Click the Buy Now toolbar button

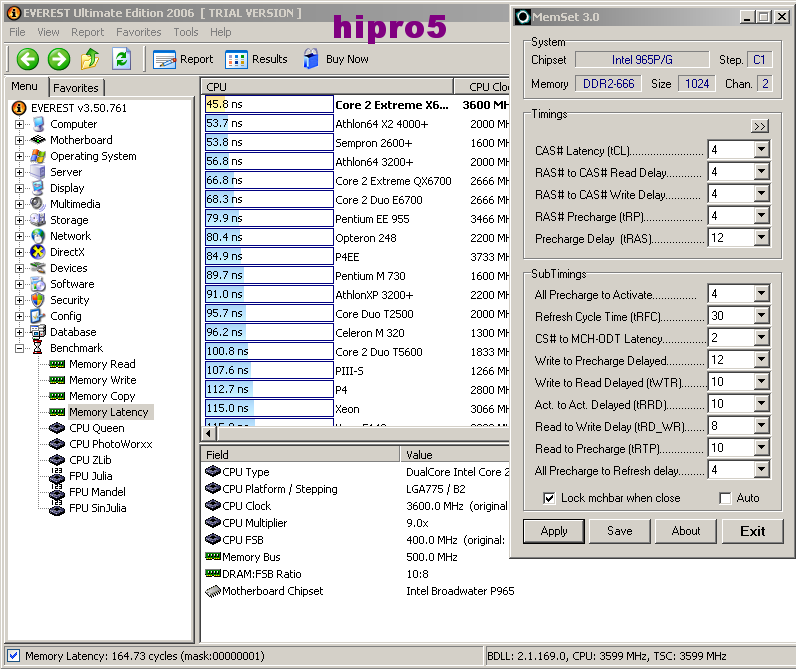coord(336,59)
